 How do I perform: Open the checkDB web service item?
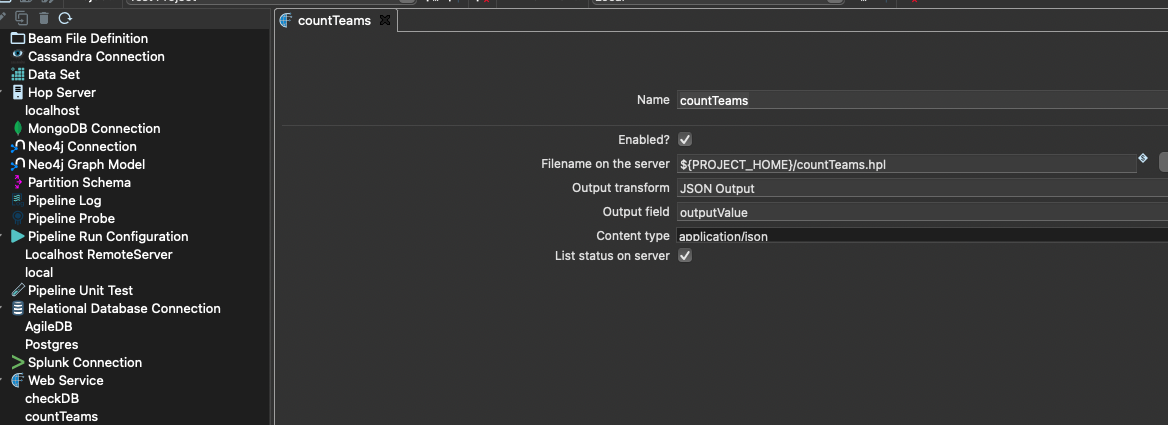pyautogui.click(x=52, y=398)
